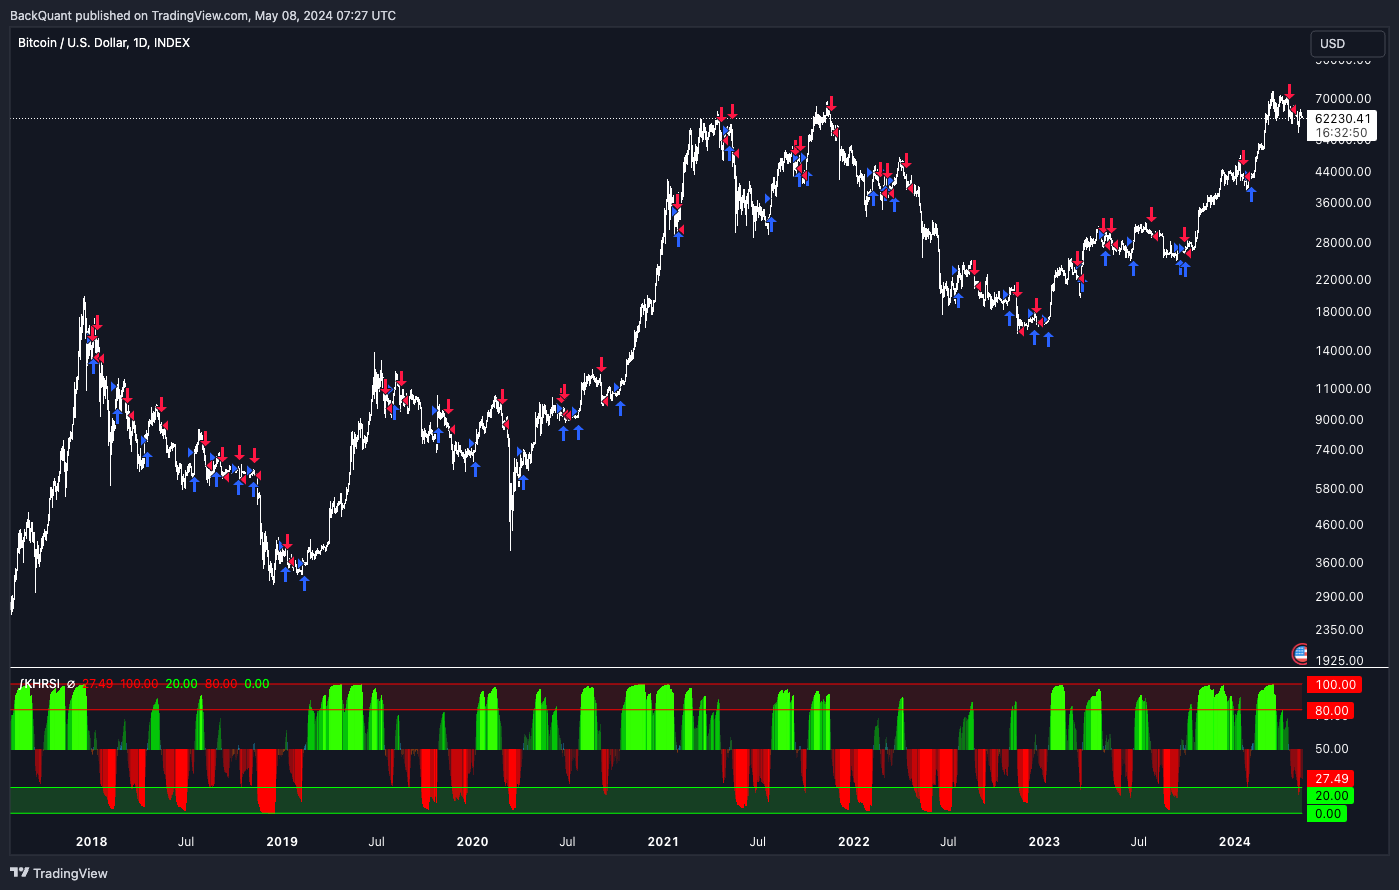Click the 28000.00 price axis label
The image size is (1399, 890).
click(1343, 243)
